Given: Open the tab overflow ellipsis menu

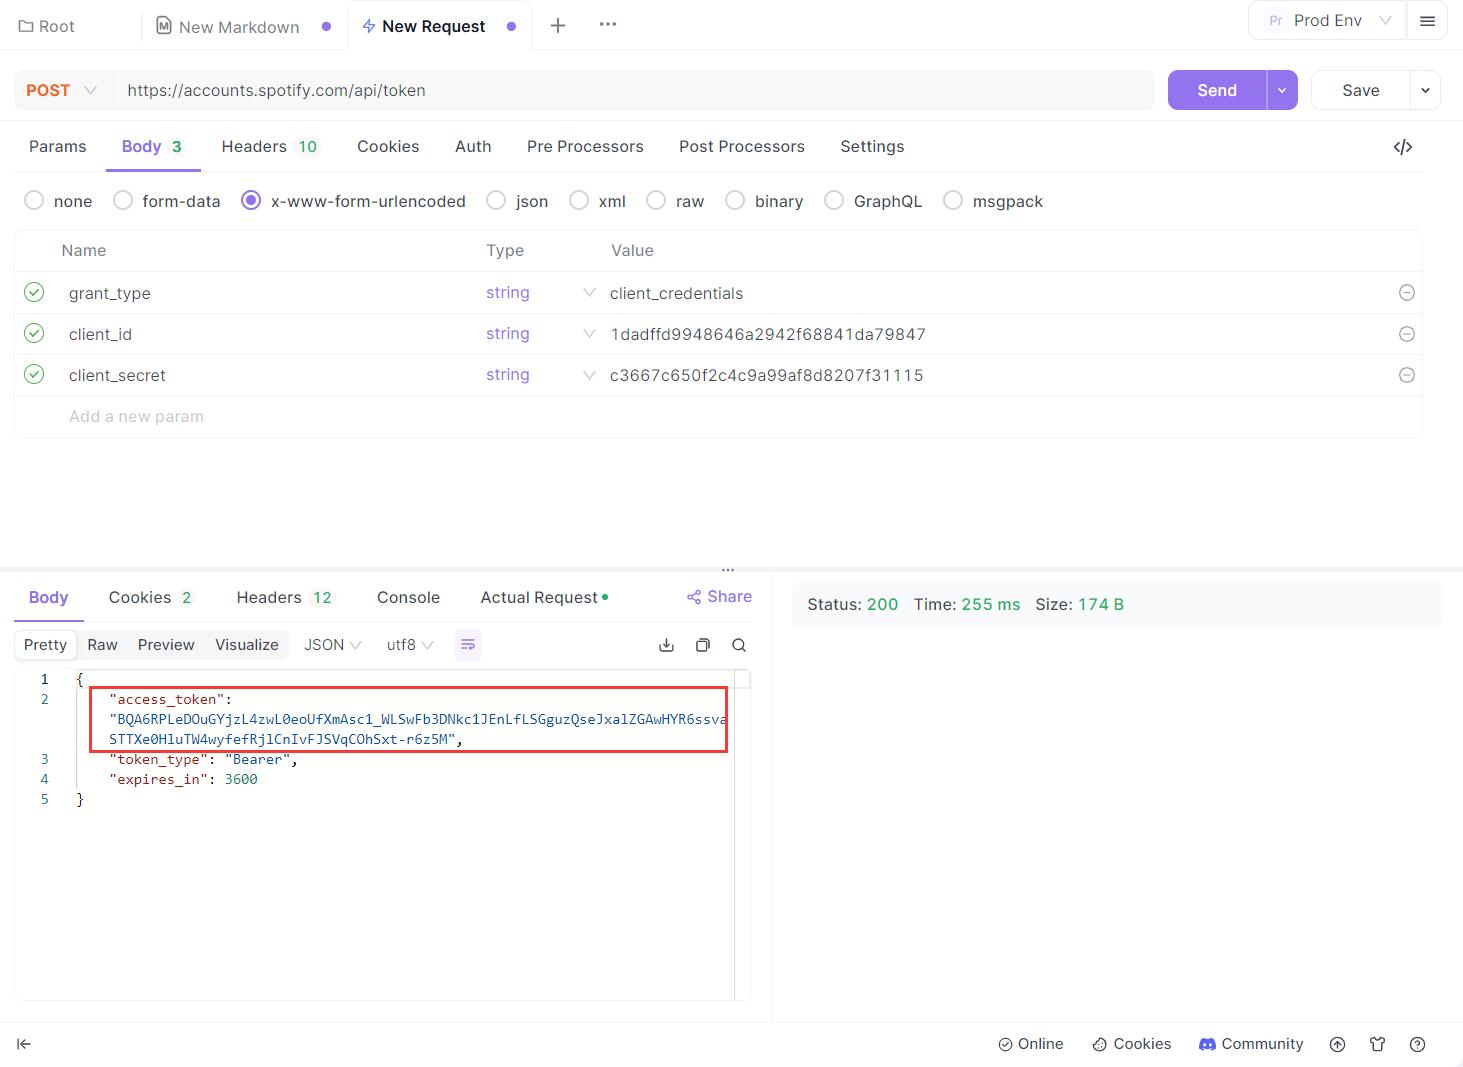Looking at the screenshot, I should click(x=608, y=24).
